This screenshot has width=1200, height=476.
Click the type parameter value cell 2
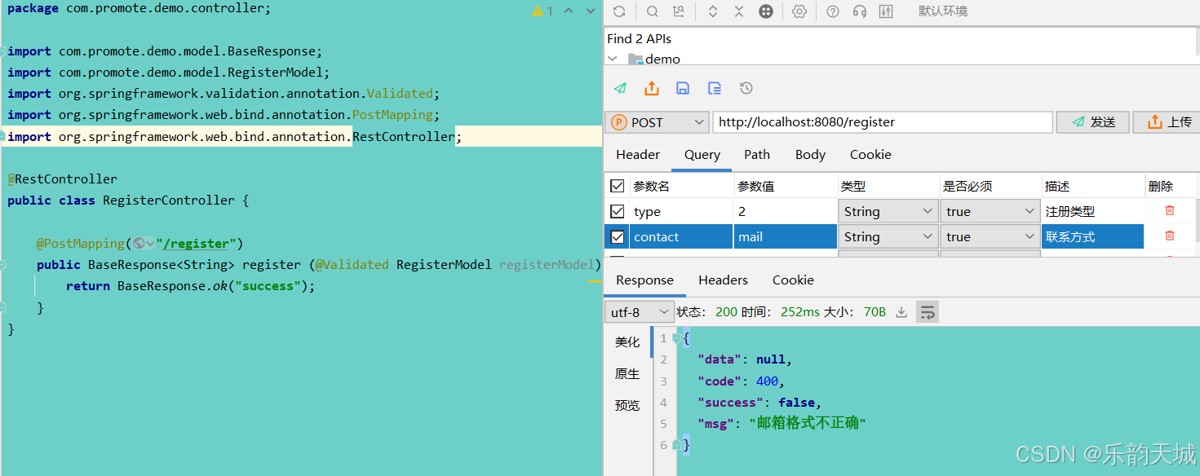785,211
